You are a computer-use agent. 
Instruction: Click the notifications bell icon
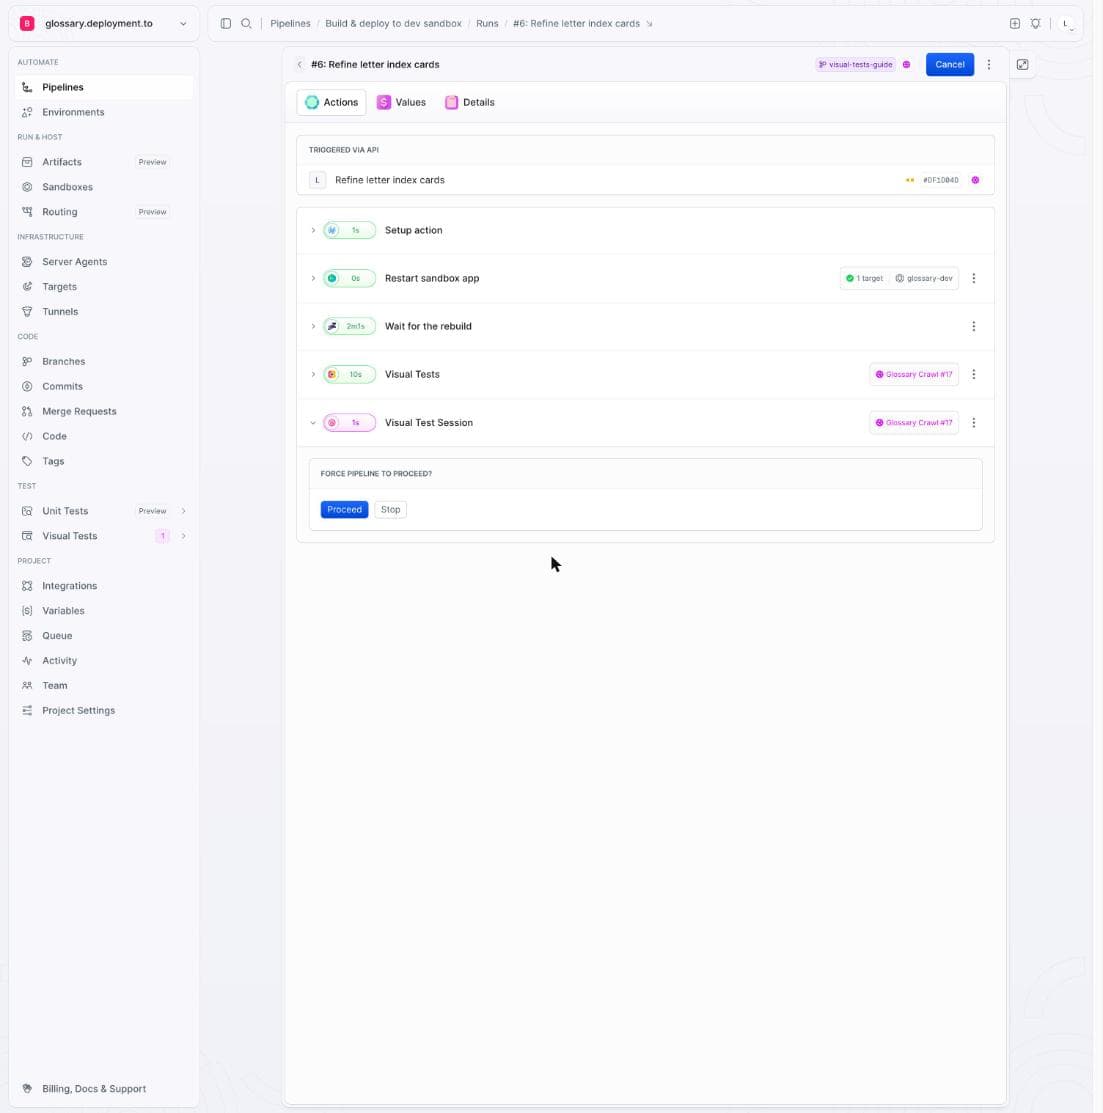(x=1036, y=23)
